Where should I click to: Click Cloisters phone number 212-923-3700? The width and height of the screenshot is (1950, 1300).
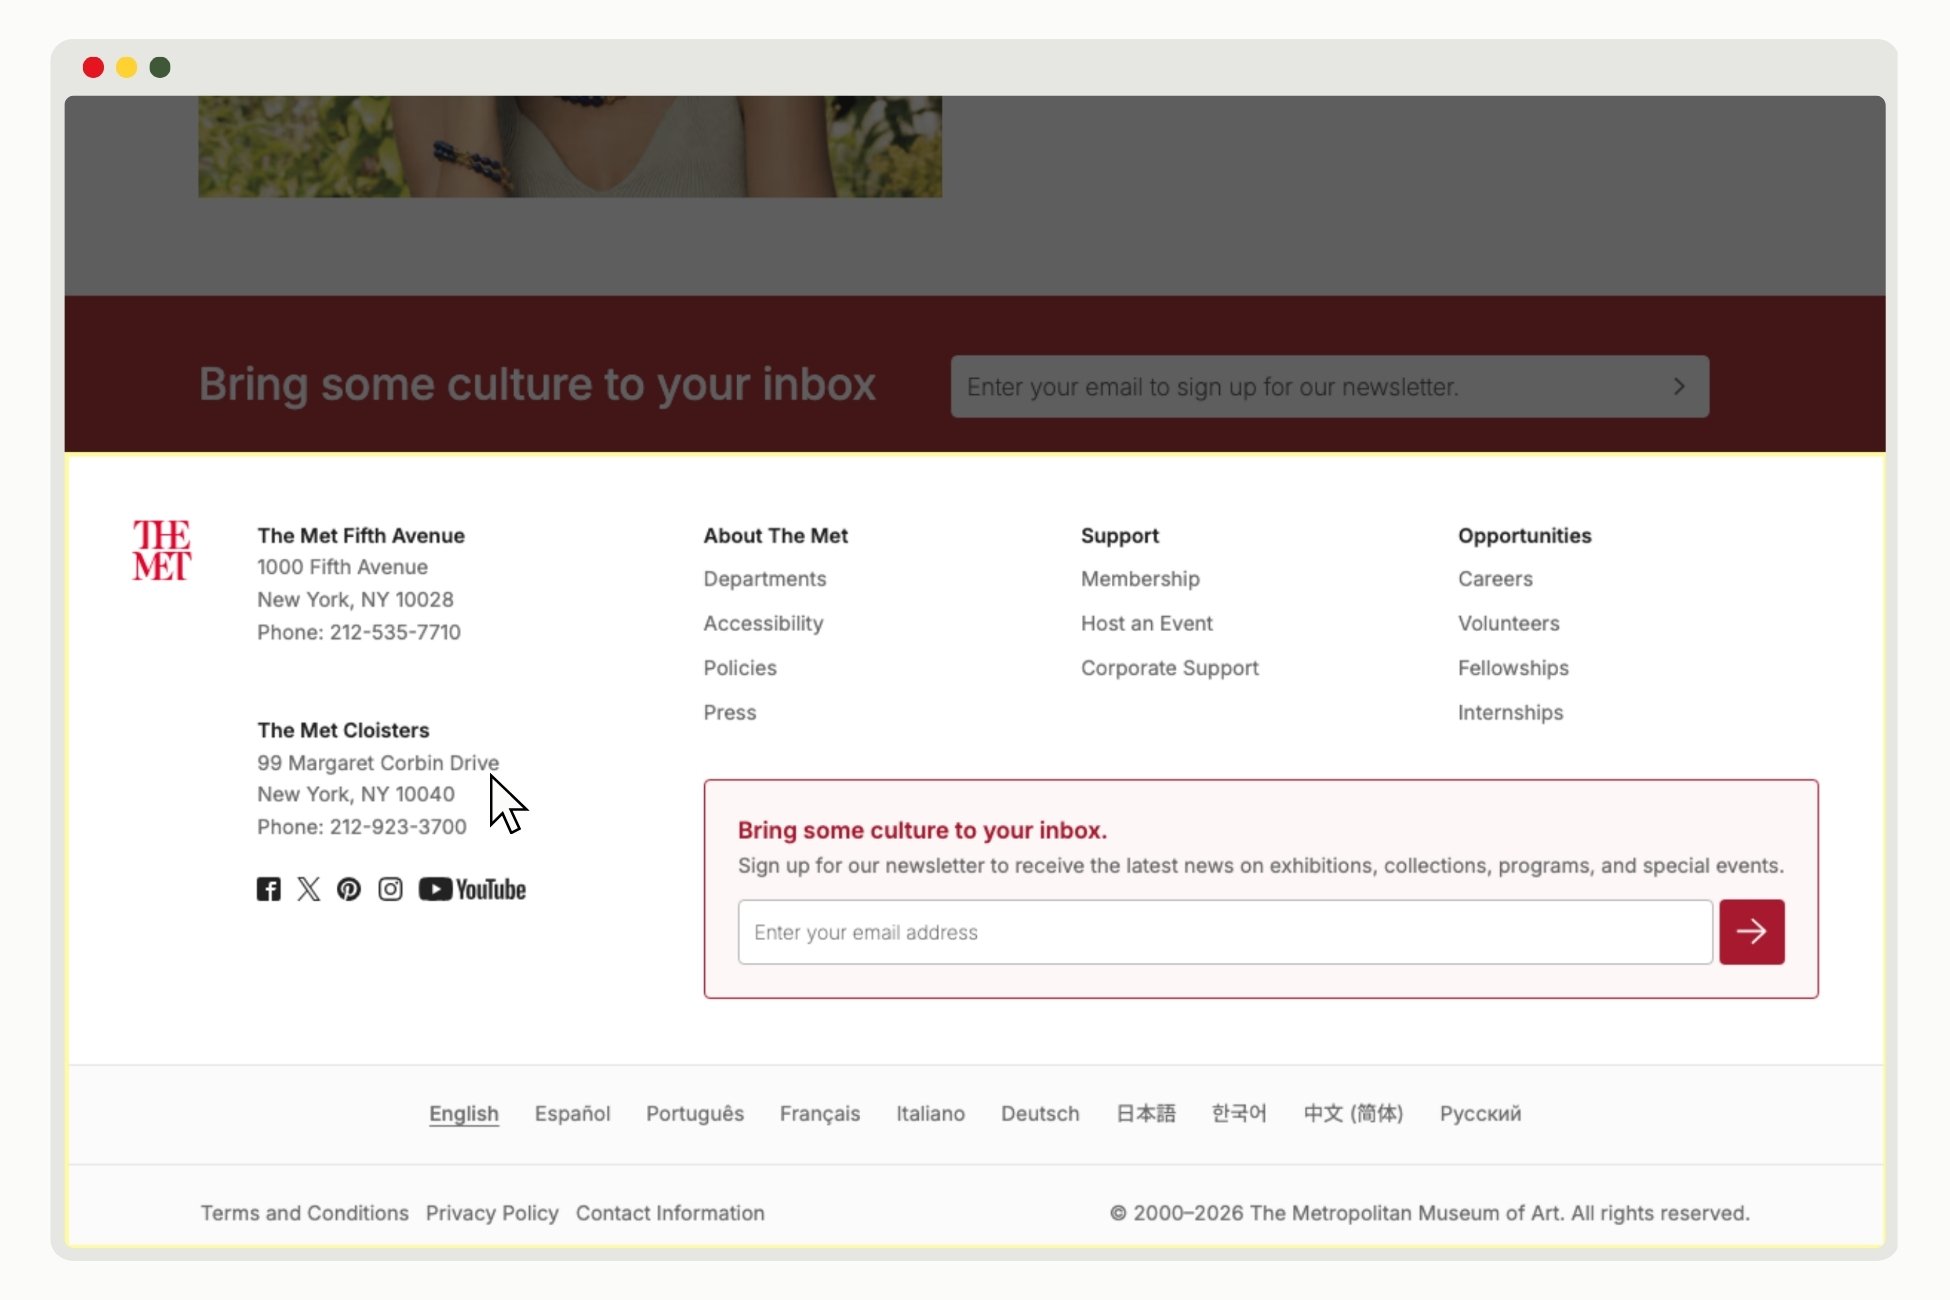pyautogui.click(x=398, y=827)
